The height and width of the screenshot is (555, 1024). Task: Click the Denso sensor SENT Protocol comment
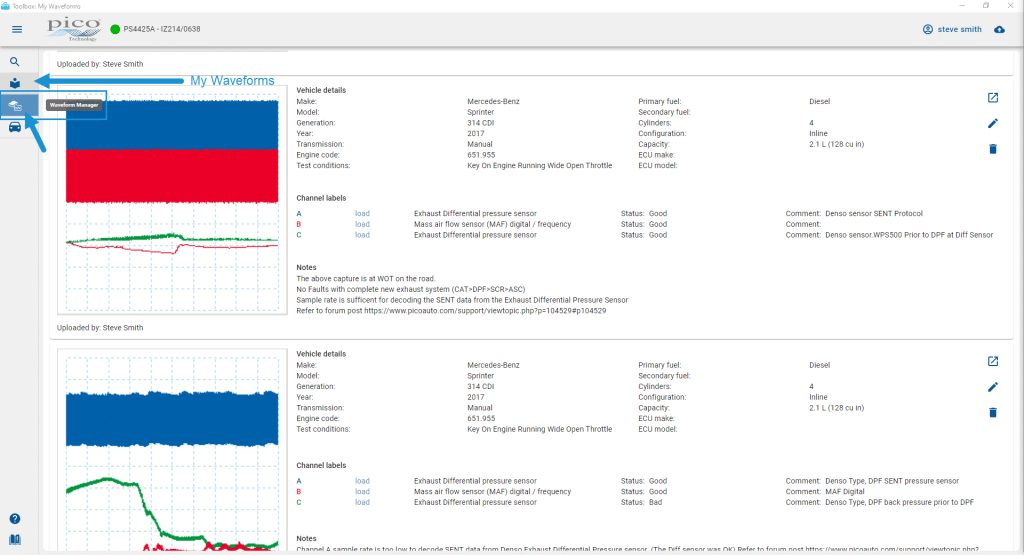874,214
